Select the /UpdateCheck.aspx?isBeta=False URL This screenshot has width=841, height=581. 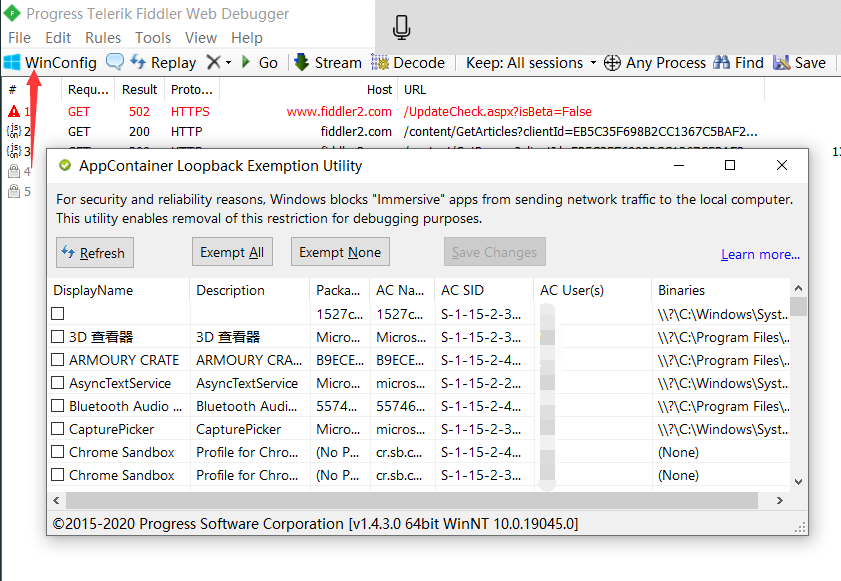498,112
